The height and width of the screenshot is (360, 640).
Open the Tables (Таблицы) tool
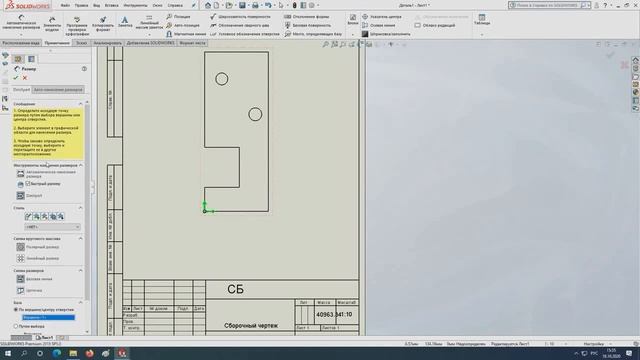(x=482, y=20)
